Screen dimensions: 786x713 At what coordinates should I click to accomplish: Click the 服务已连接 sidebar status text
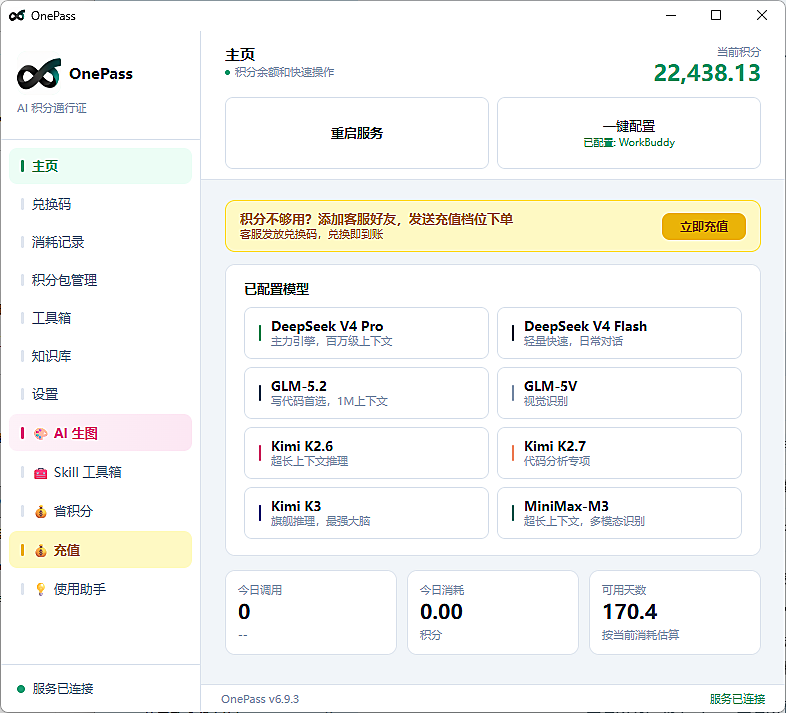coord(63,689)
